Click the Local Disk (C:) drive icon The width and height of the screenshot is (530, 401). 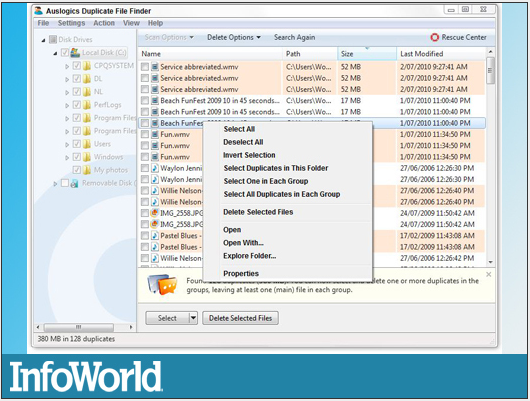[75, 52]
